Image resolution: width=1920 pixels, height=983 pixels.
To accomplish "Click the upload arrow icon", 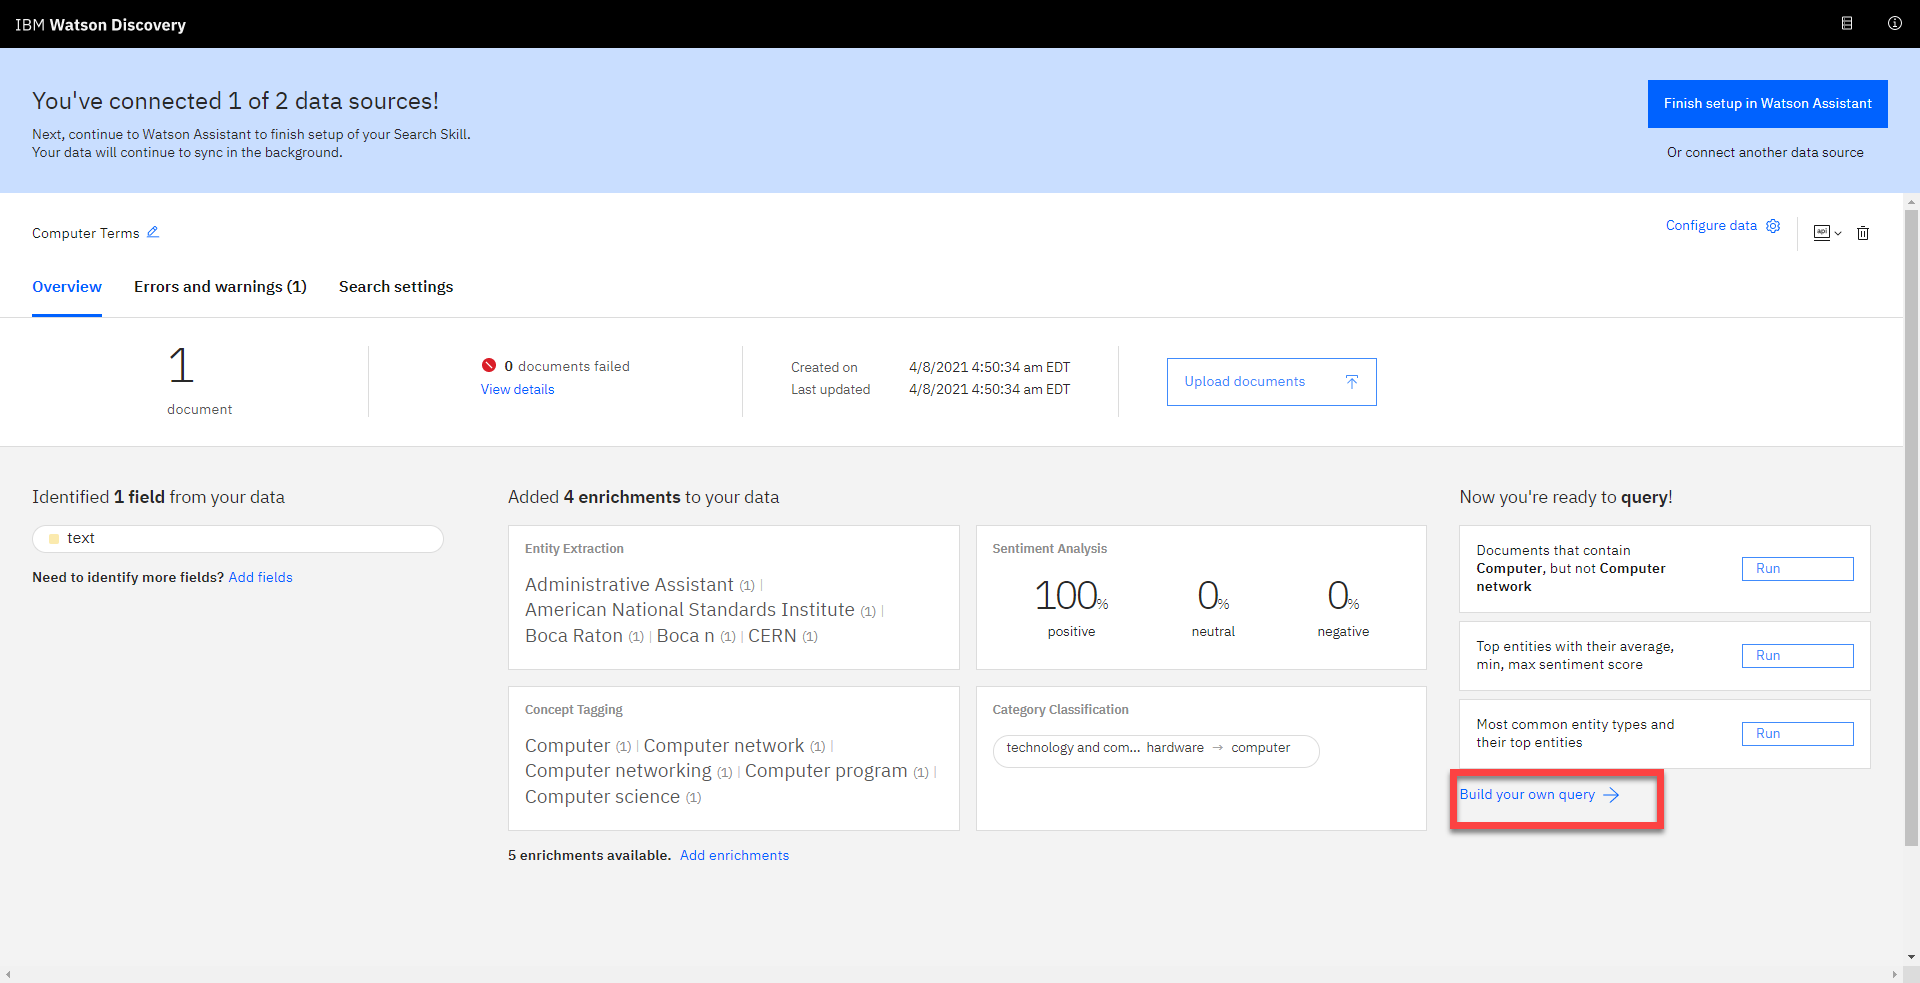I will click(1351, 382).
